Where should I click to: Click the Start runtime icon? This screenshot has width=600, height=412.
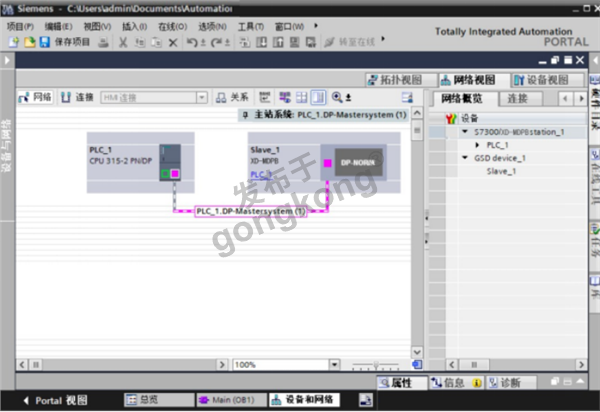[311, 42]
